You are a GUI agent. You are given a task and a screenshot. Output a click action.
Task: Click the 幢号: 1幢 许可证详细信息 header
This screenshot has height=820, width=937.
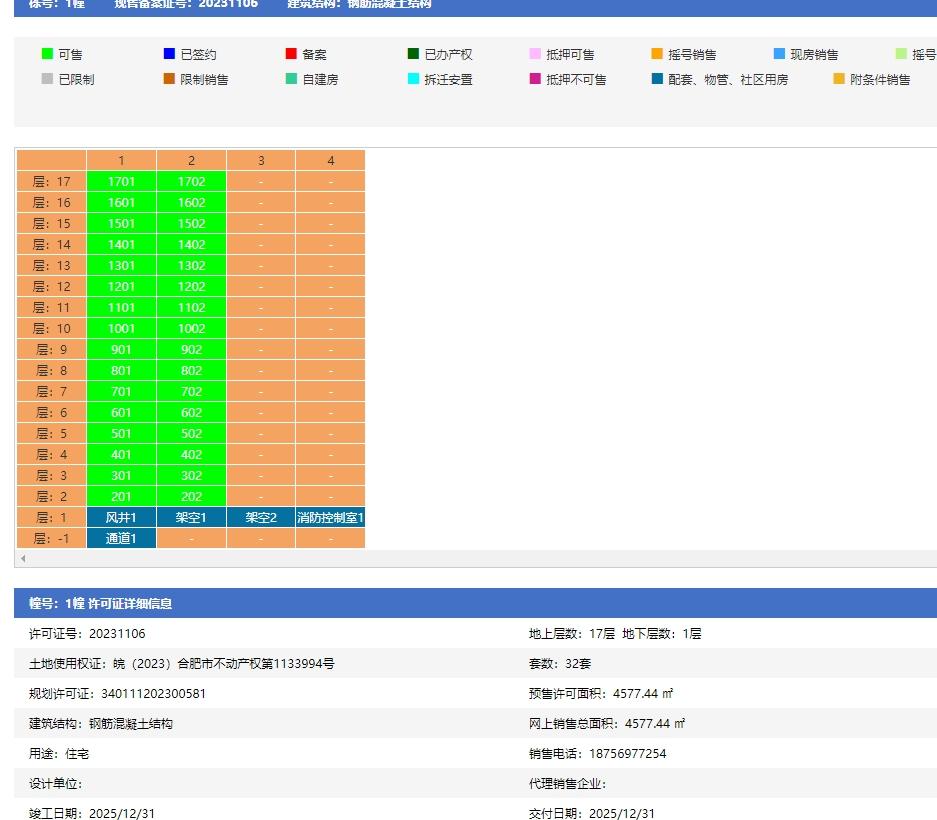click(100, 603)
